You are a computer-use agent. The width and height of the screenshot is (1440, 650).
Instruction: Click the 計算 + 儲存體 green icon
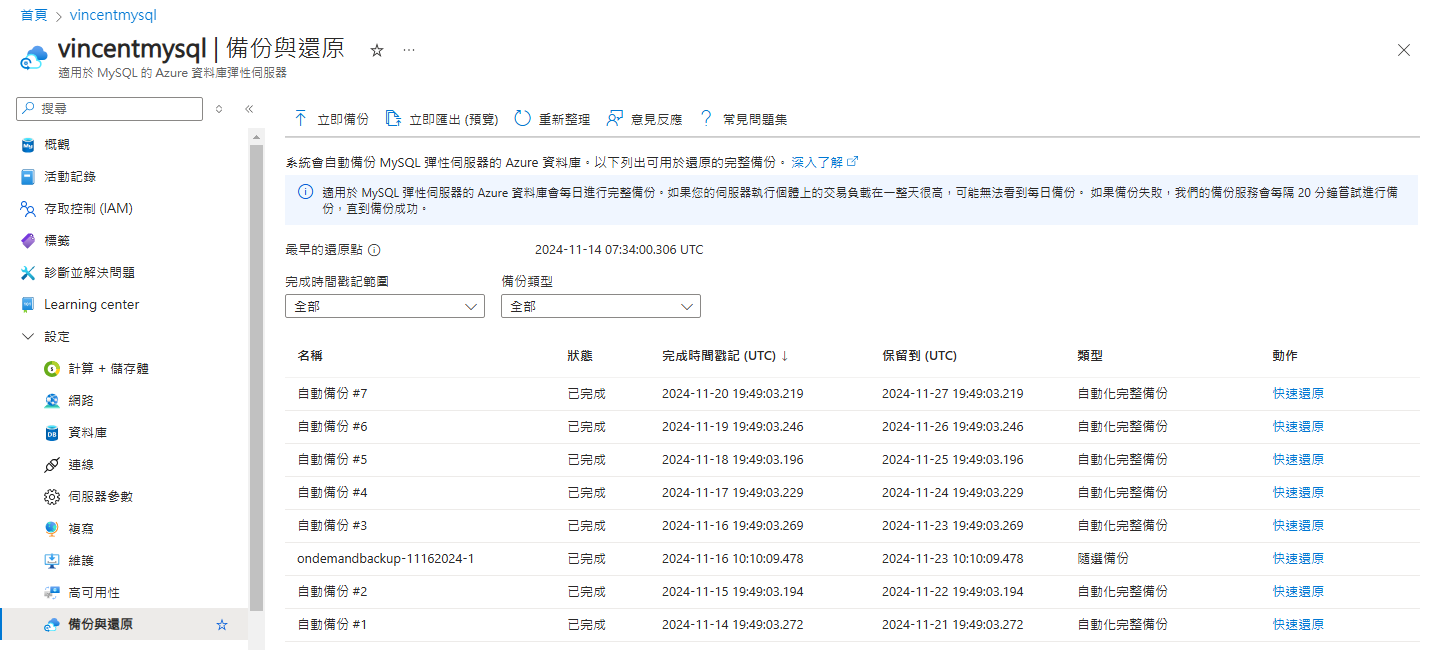pos(52,369)
